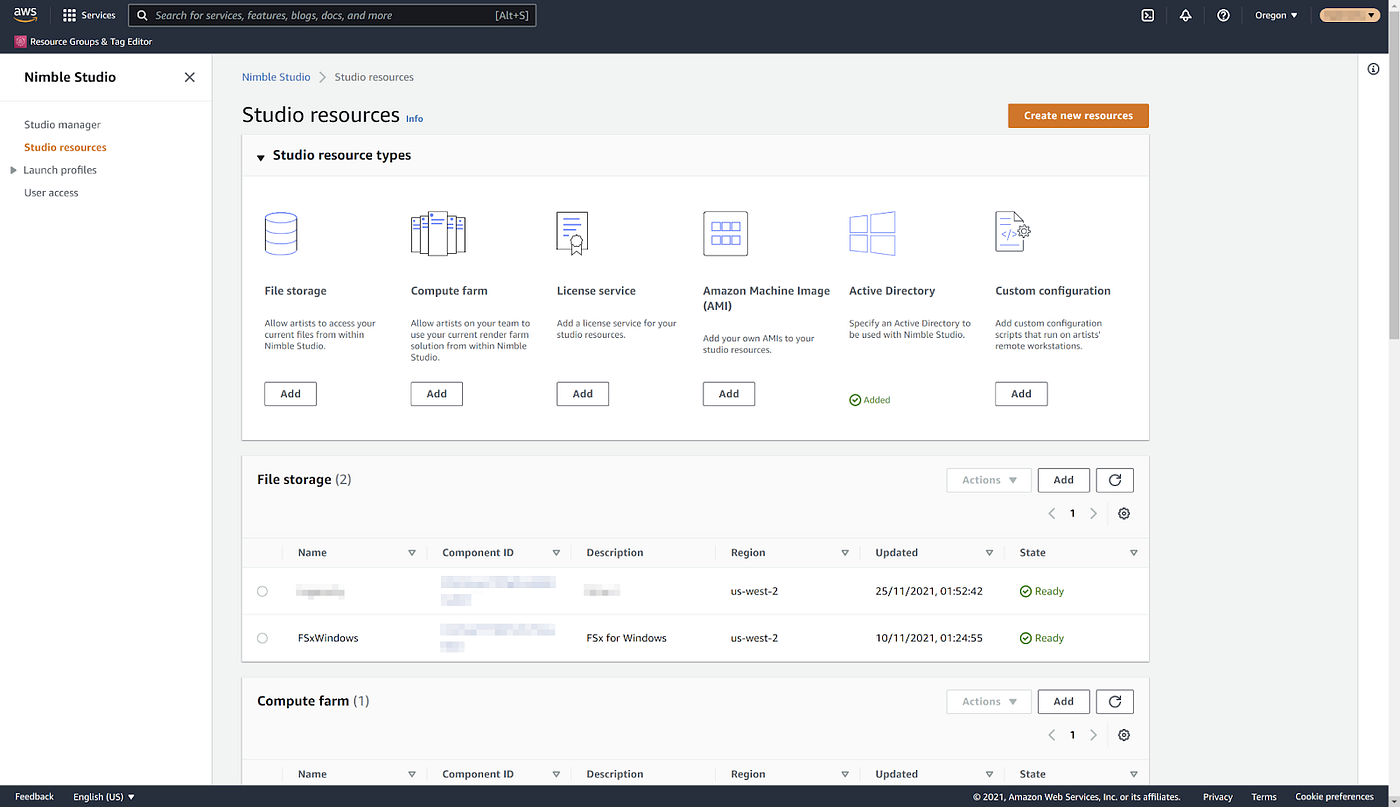Viewport: 1400px width, 807px height.
Task: Refresh the Compute farm table
Action: [x=1115, y=702]
